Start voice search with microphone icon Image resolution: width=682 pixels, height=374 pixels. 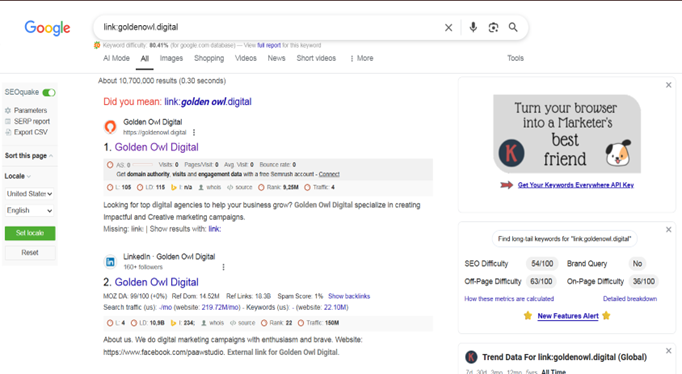(x=473, y=27)
